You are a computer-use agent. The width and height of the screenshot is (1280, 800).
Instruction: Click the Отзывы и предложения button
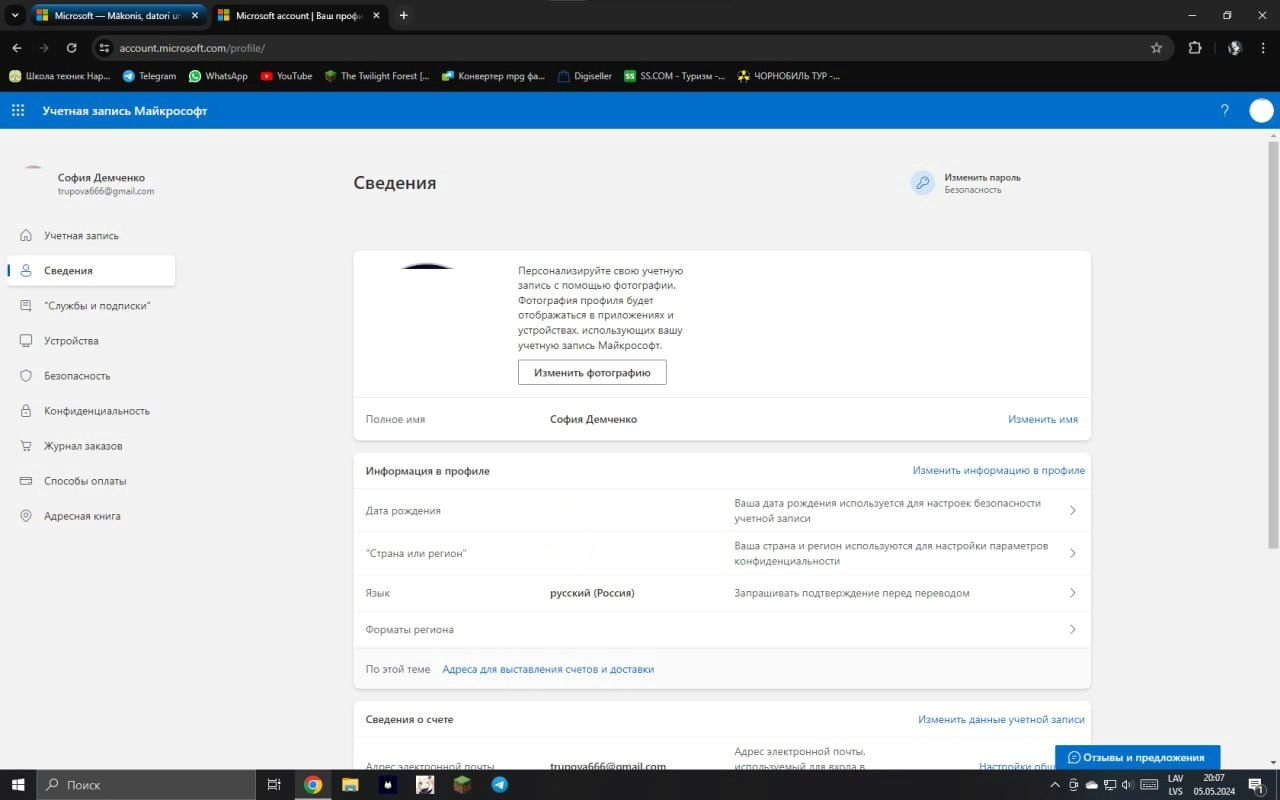point(1137,757)
